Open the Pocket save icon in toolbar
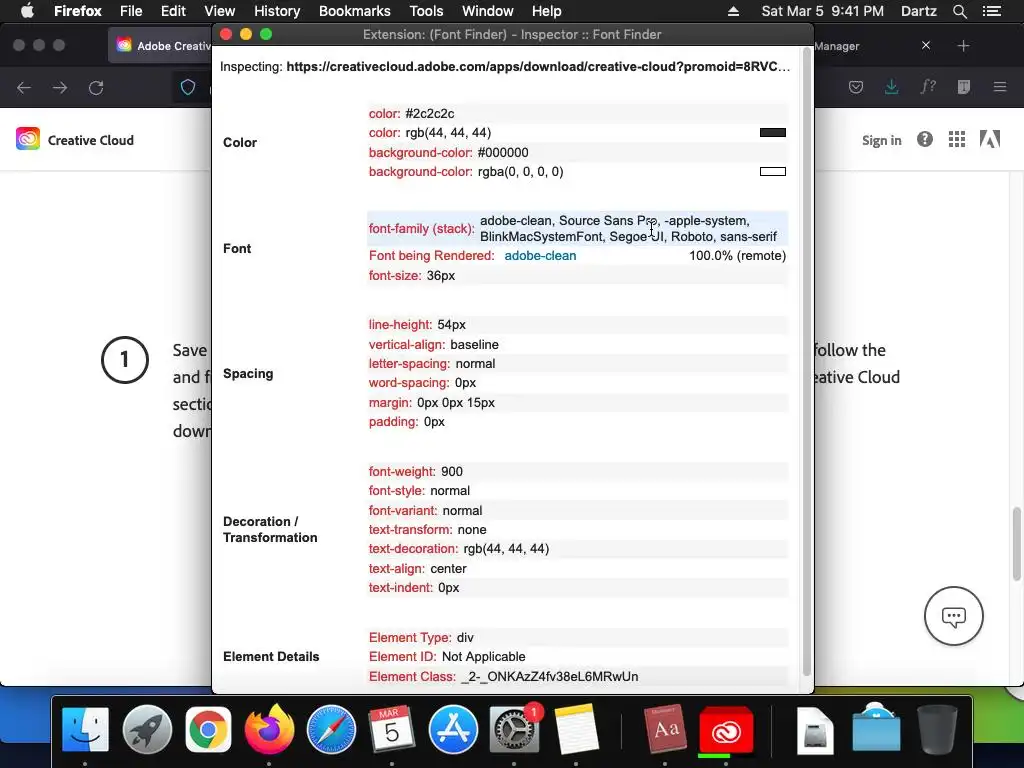 pyautogui.click(x=856, y=88)
